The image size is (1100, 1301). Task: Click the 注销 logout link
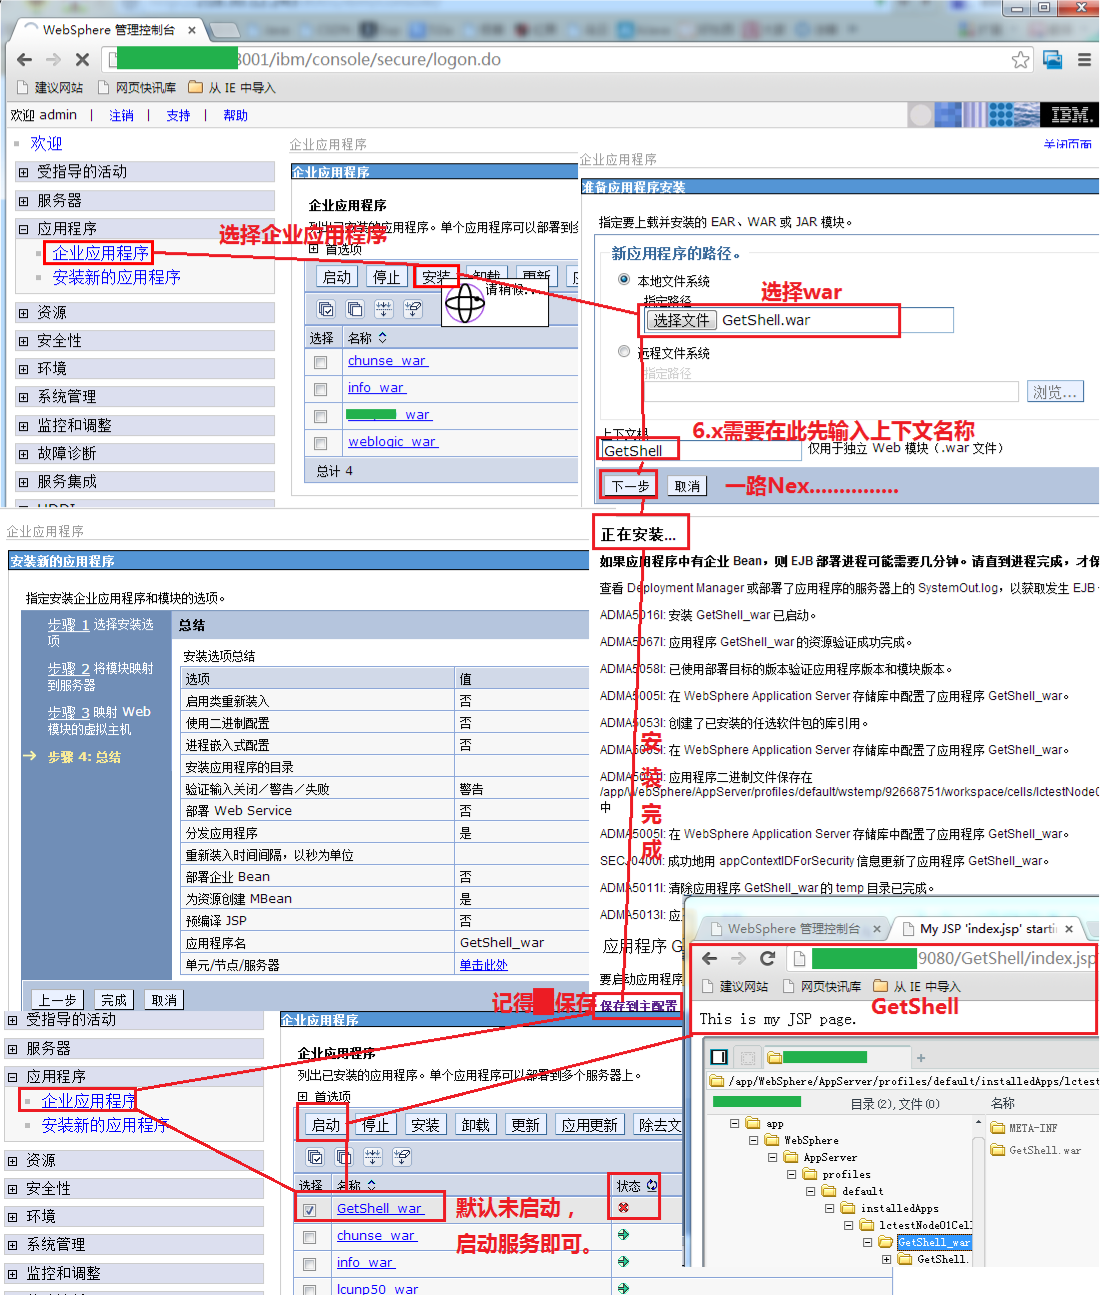point(121,115)
